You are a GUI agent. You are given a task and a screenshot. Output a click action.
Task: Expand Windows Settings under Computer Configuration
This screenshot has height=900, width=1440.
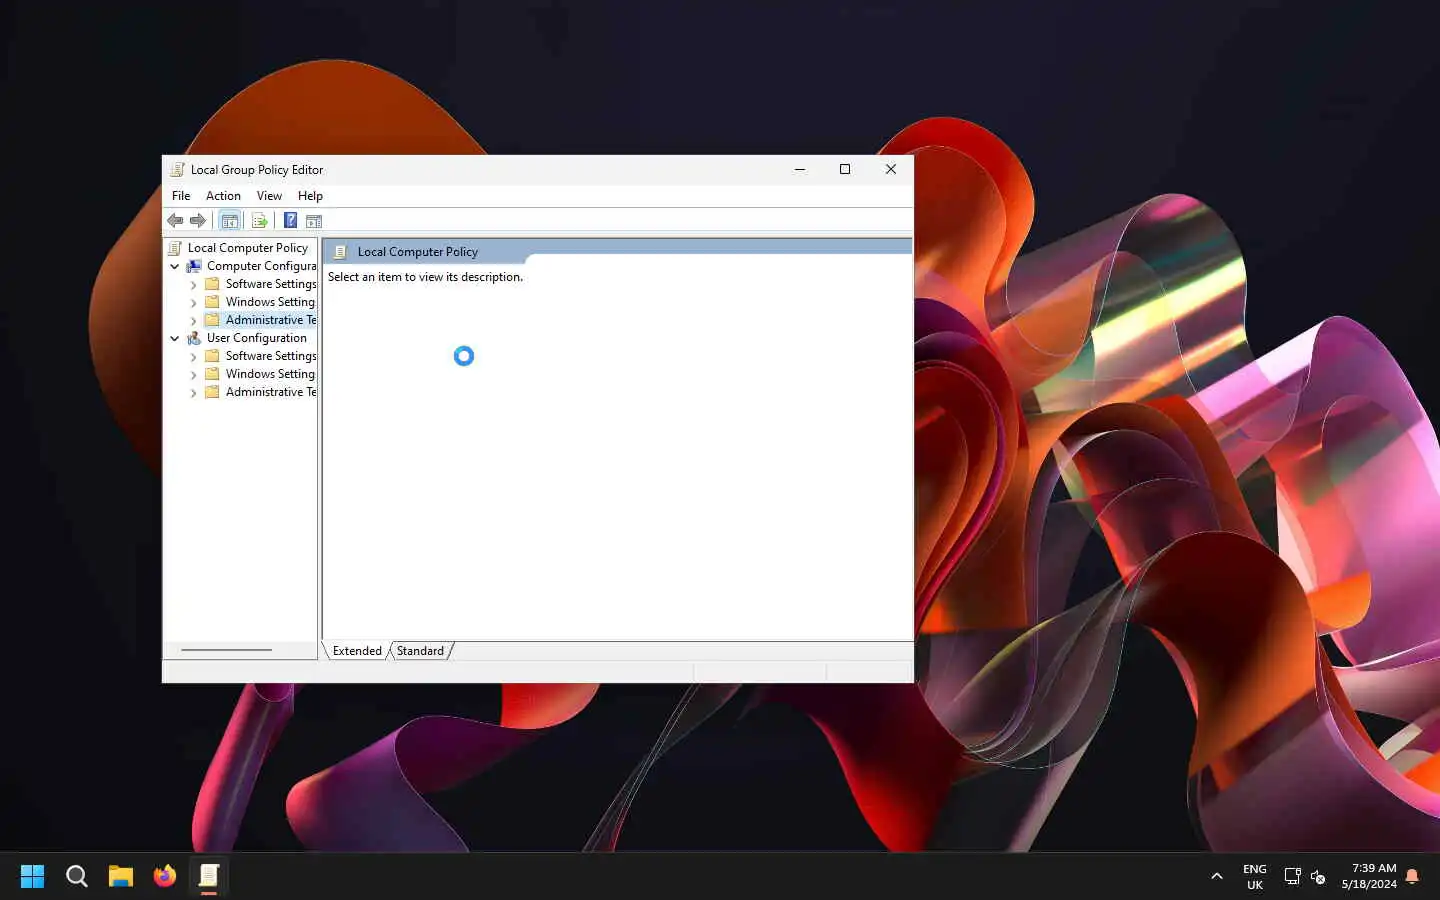(x=193, y=303)
